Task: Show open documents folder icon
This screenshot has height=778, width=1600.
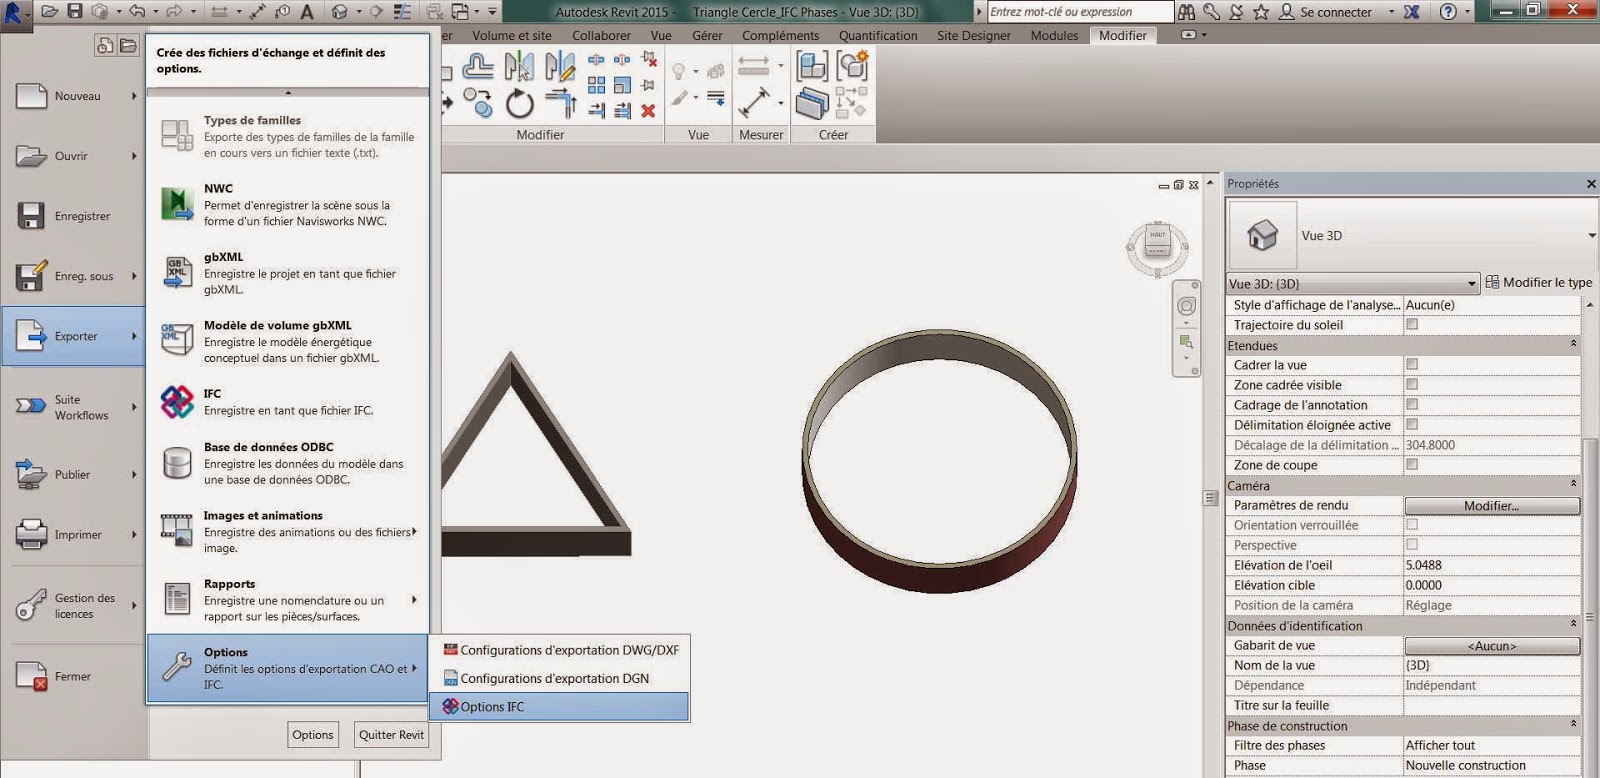Action: 128,46
